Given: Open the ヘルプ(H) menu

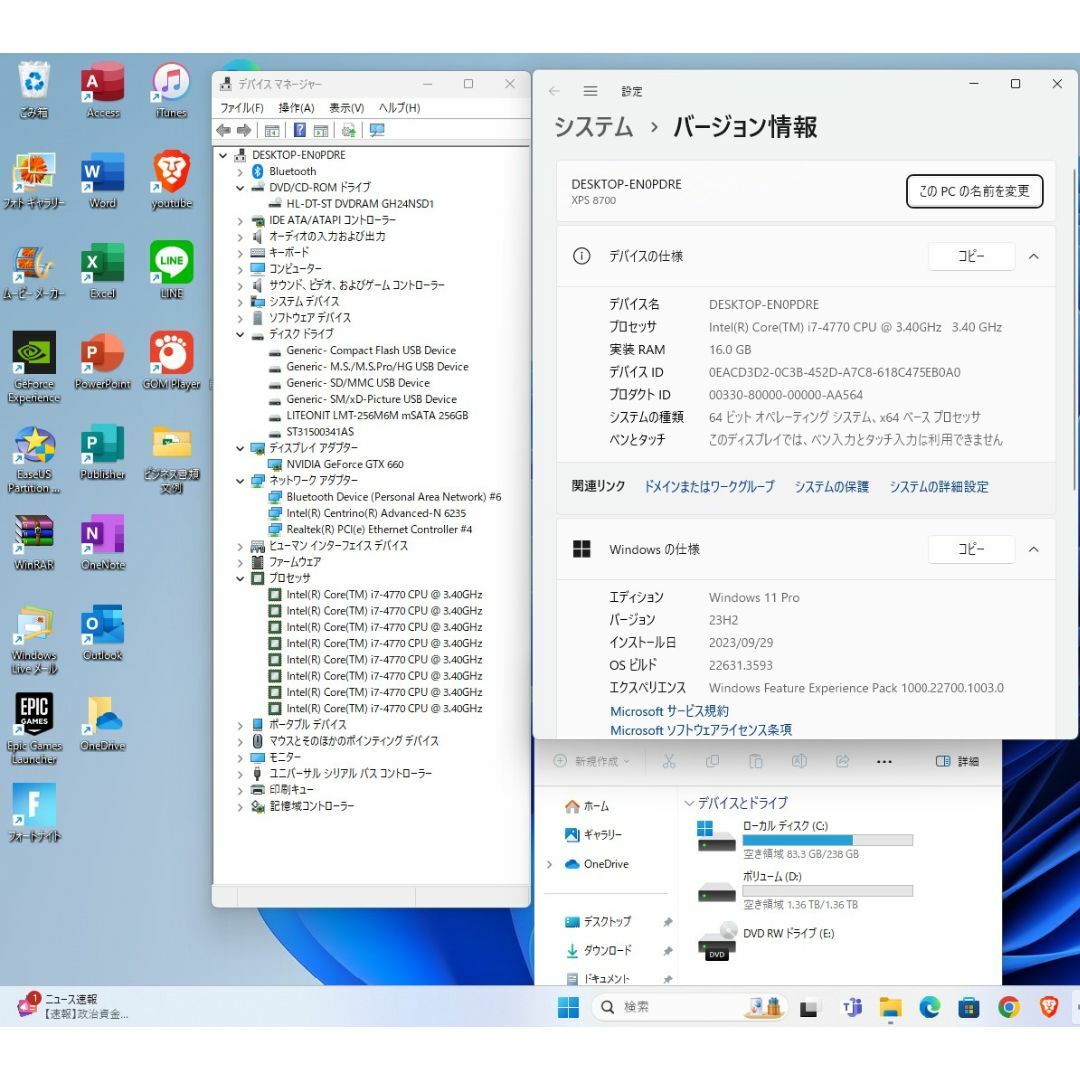Looking at the screenshot, I should point(399,108).
